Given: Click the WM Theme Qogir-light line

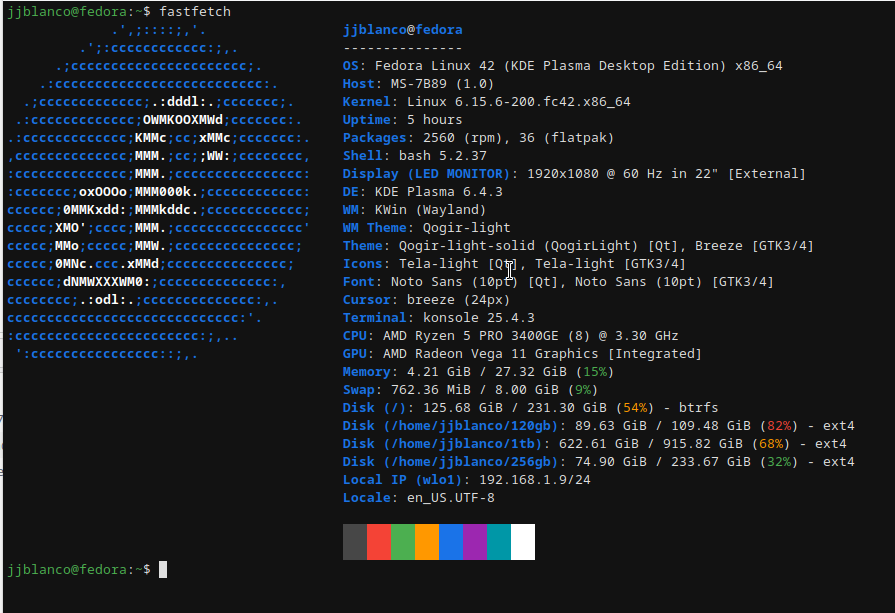Looking at the screenshot, I should click(426, 228).
